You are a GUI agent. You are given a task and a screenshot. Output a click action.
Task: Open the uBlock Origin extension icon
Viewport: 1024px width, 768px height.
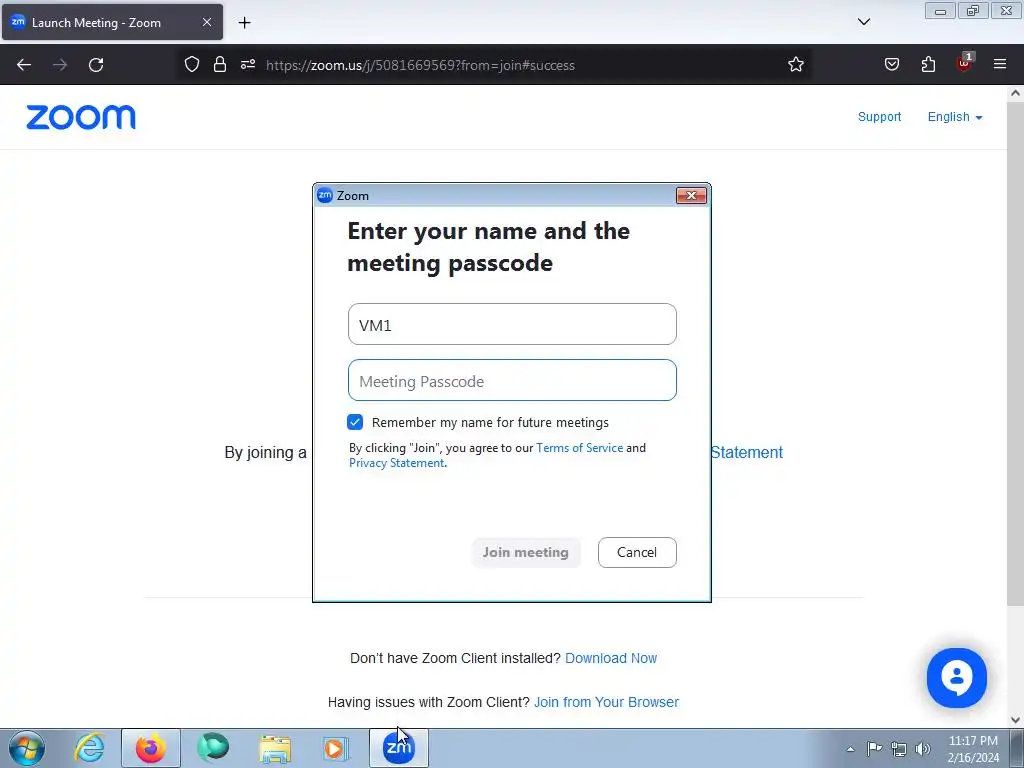click(965, 63)
